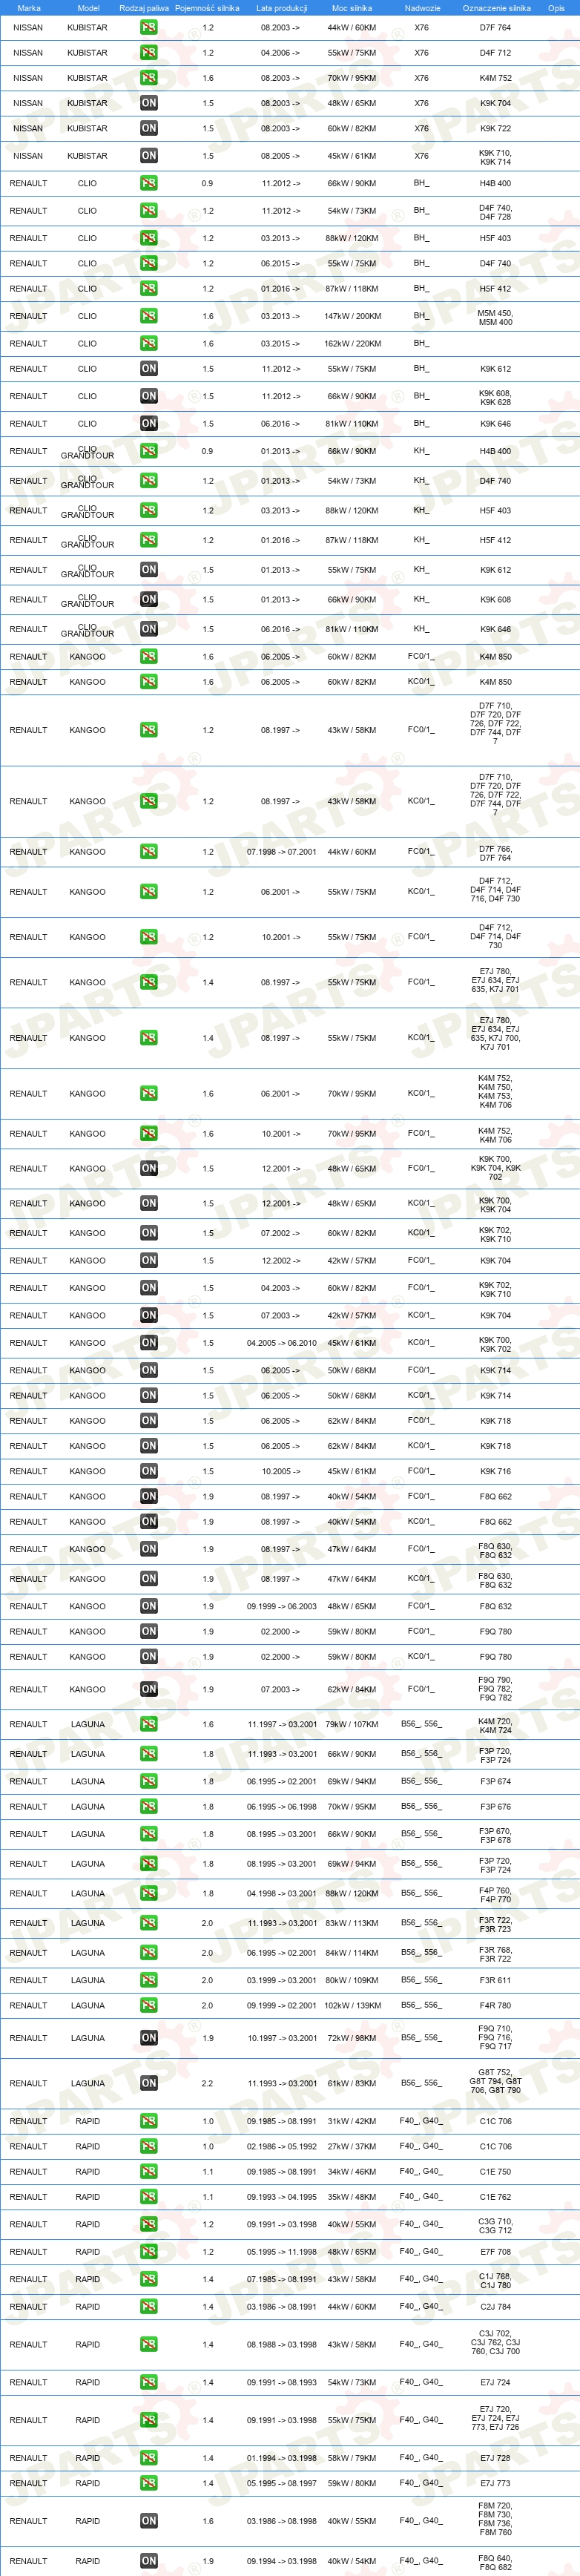580x2576 pixels.
Task: Select the 102kW / 139KM power cell
Action: [352, 2005]
